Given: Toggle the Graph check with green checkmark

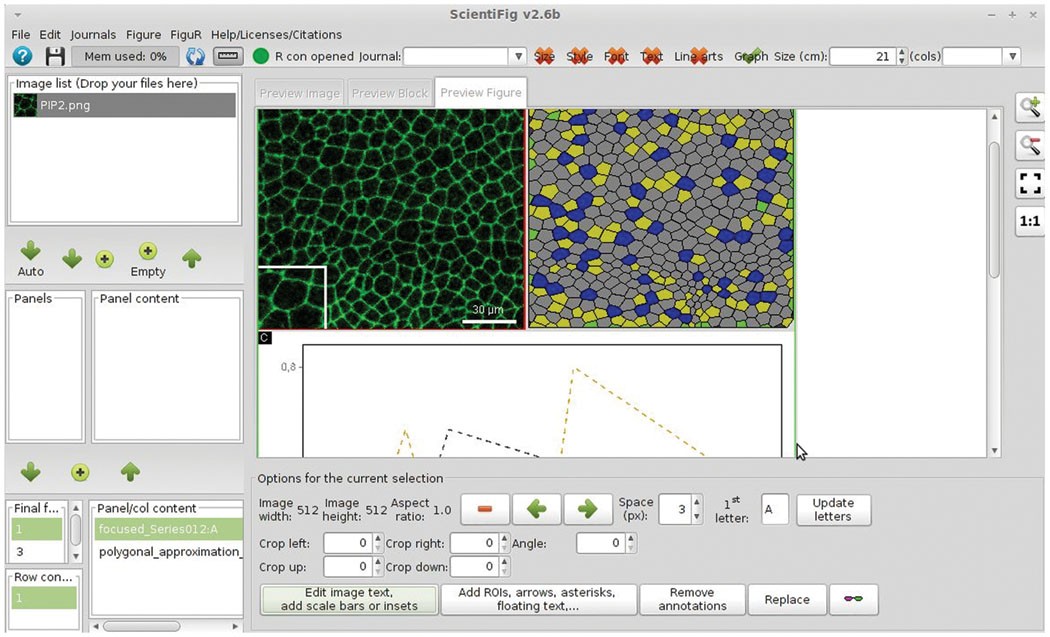Looking at the screenshot, I should (x=751, y=57).
